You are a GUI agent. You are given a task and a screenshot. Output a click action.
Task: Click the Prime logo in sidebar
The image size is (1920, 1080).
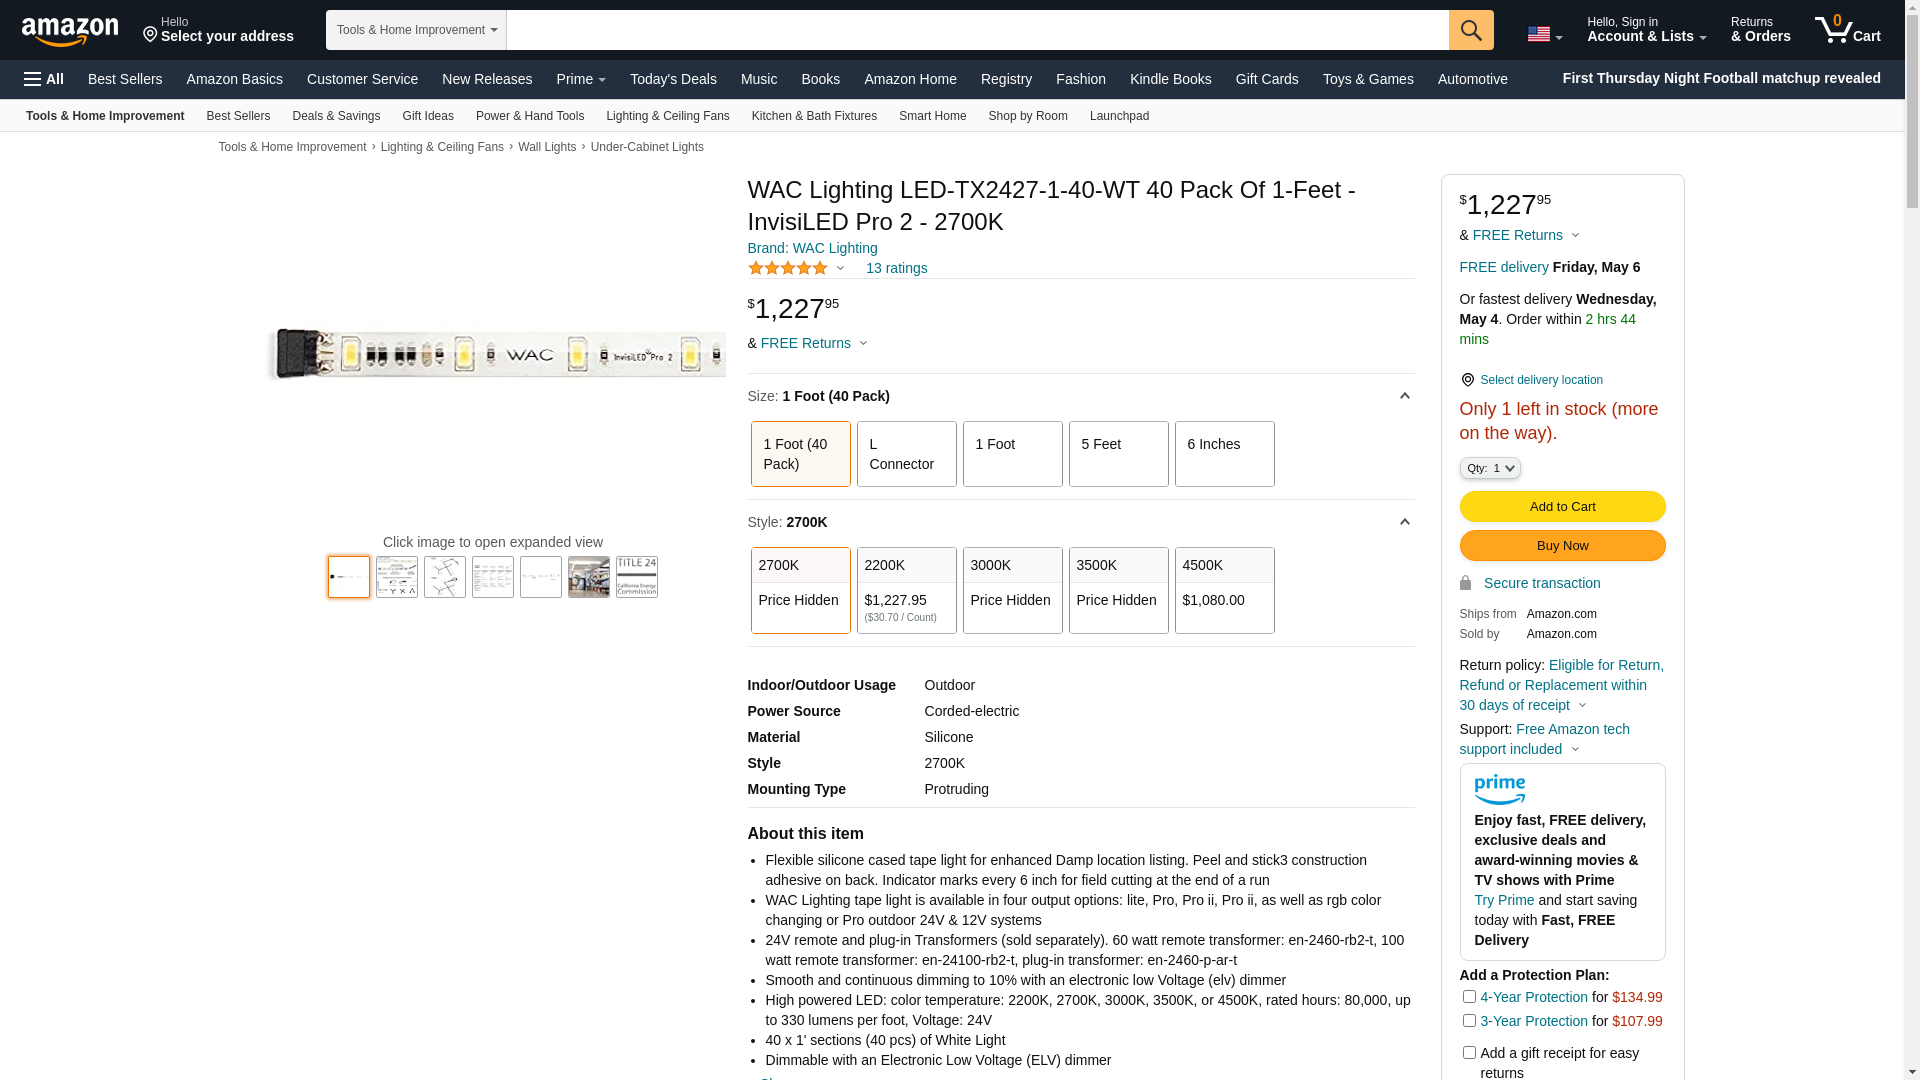pyautogui.click(x=1499, y=790)
